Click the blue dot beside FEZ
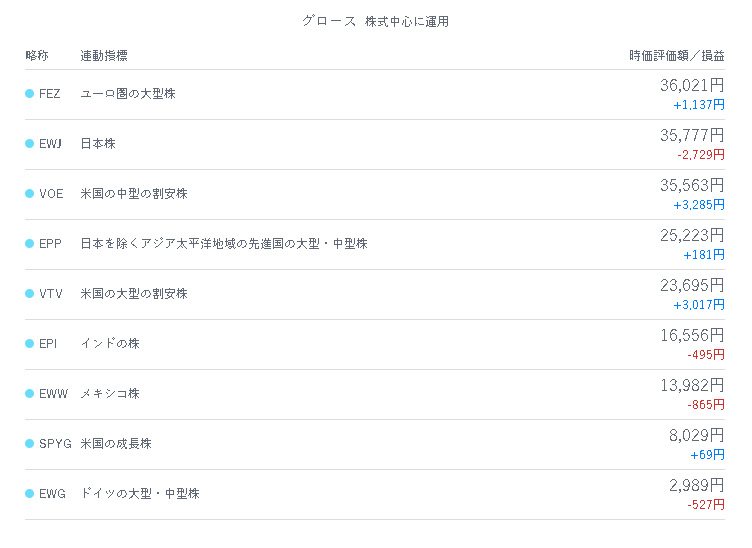Viewport: 752px width, 548px height. [x=29, y=93]
